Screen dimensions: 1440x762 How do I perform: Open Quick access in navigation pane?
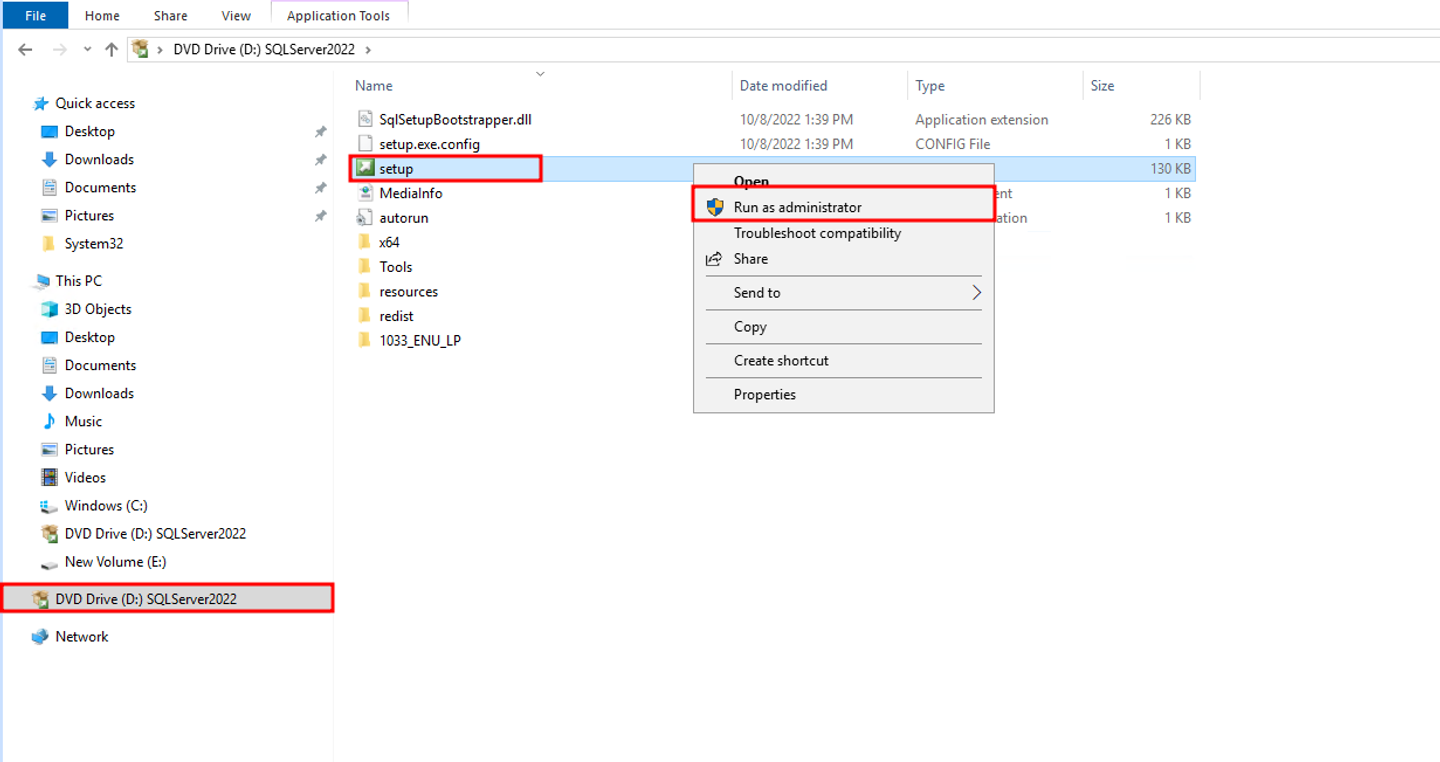[95, 103]
